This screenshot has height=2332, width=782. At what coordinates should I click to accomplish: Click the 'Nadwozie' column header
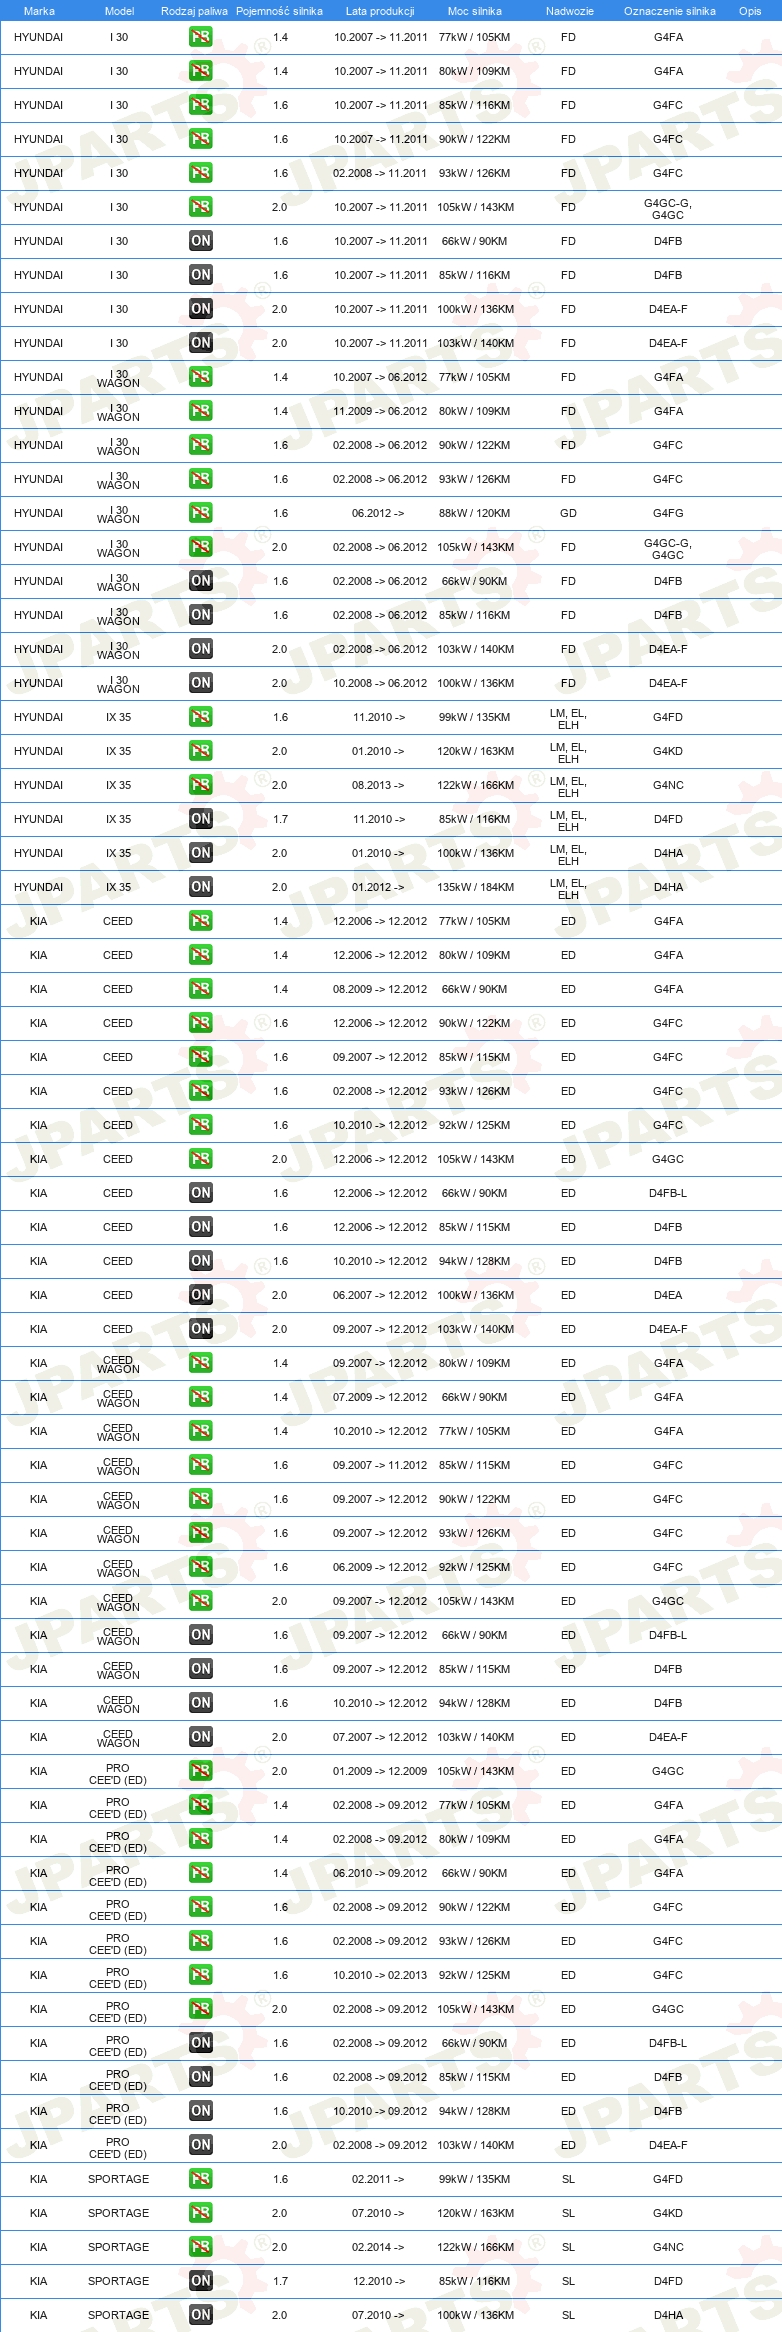point(569,11)
